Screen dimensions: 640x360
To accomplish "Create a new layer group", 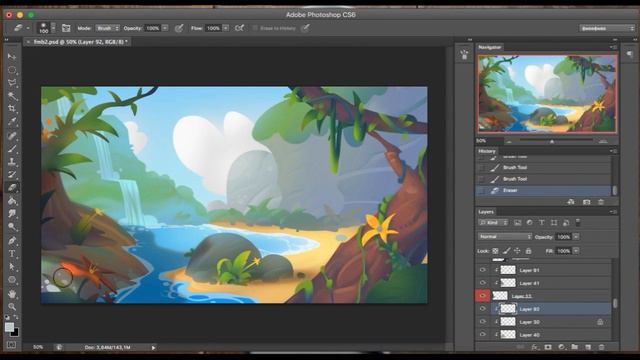I will (x=575, y=347).
